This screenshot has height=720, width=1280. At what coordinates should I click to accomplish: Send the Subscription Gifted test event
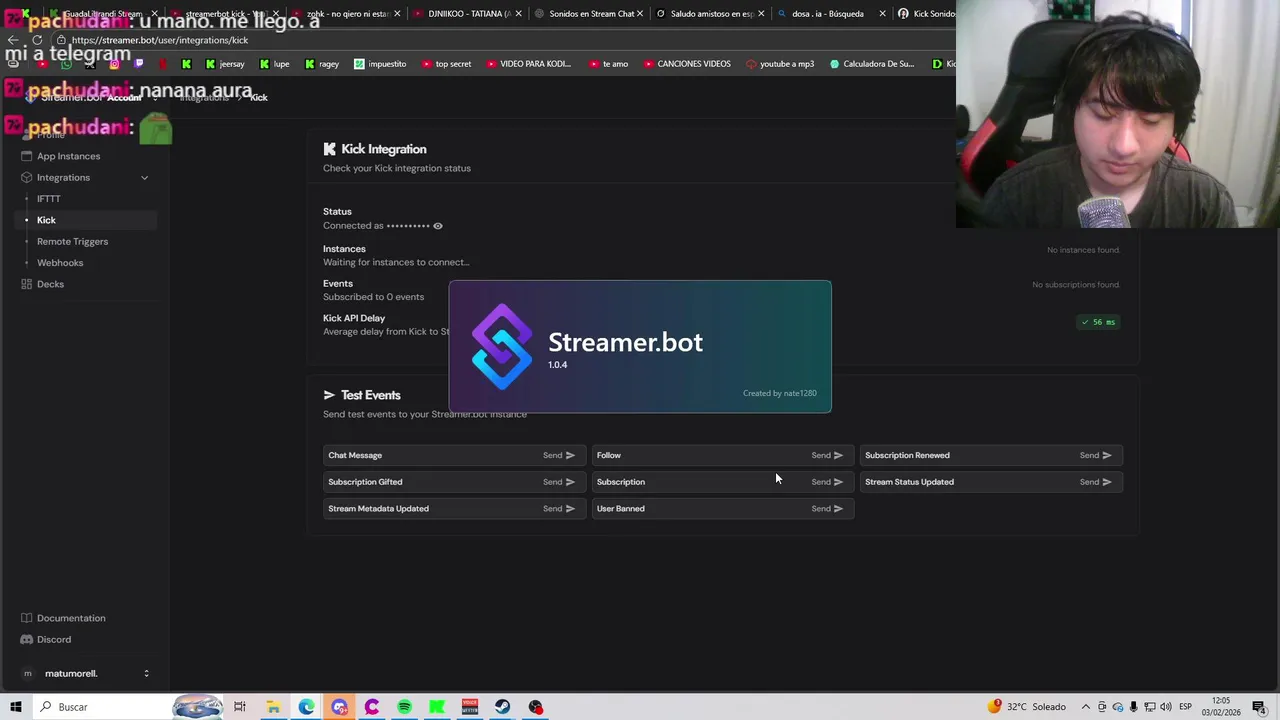point(559,482)
